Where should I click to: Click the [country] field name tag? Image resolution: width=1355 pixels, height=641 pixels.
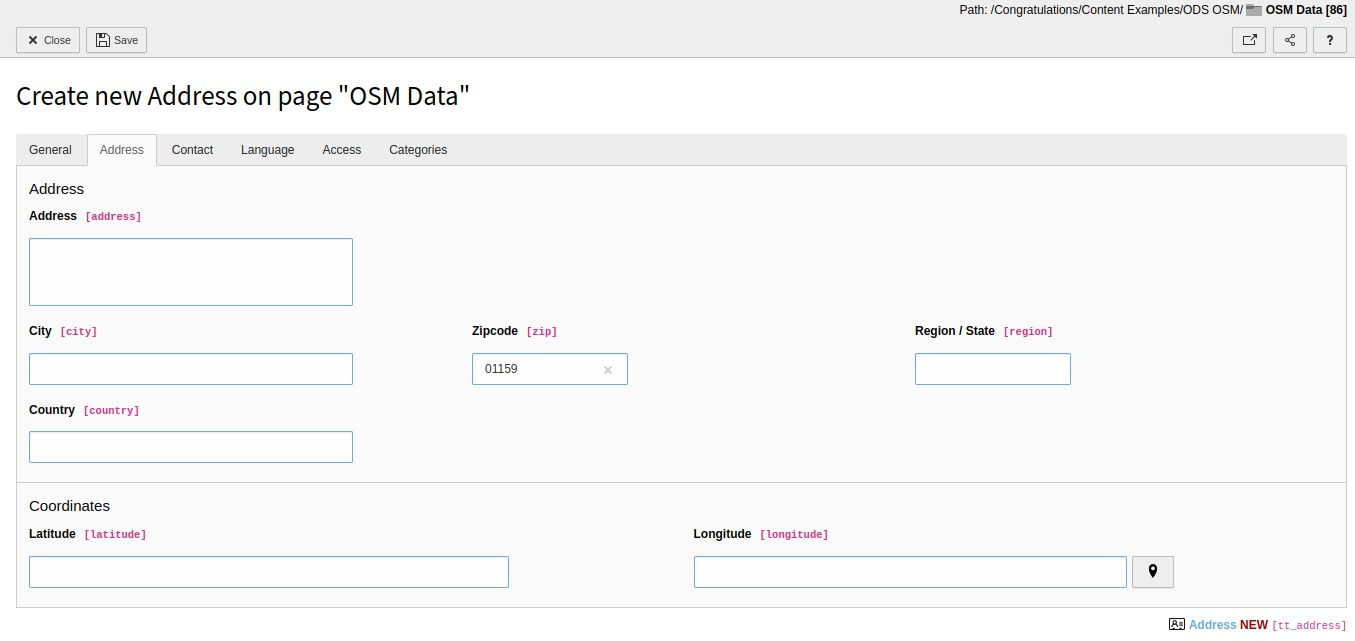click(112, 411)
